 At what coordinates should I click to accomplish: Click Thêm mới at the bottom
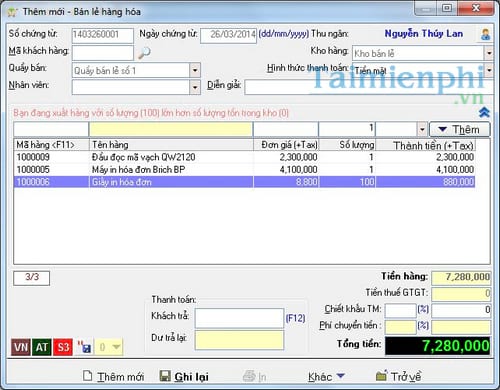pyautogui.click(x=113, y=377)
